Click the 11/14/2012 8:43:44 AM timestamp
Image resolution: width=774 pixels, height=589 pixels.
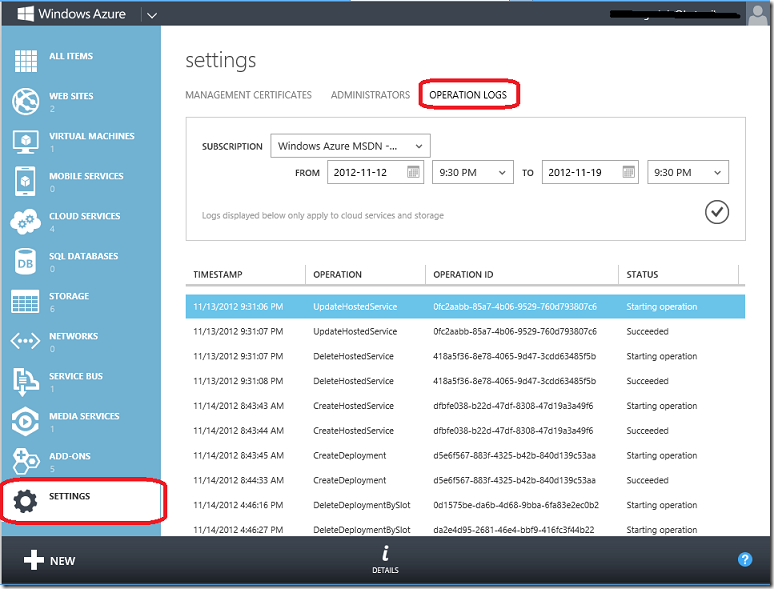[x=238, y=431]
